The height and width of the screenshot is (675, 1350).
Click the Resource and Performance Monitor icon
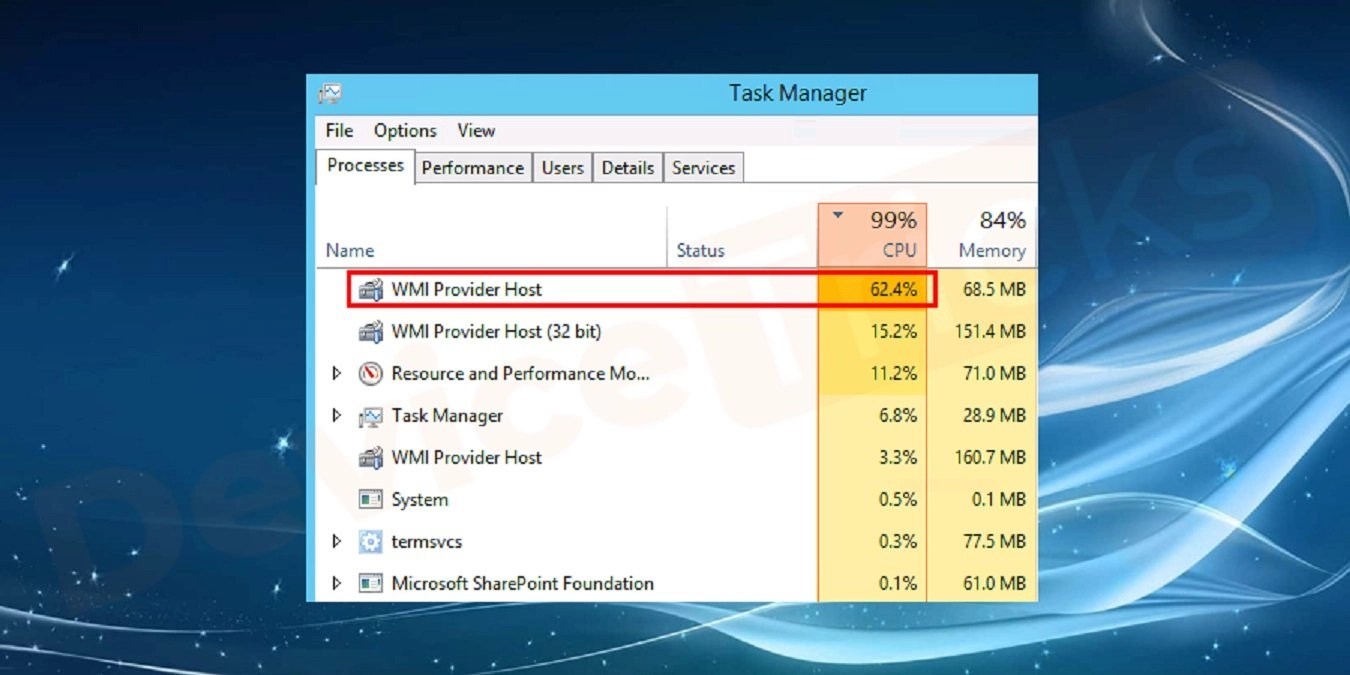pyautogui.click(x=368, y=373)
